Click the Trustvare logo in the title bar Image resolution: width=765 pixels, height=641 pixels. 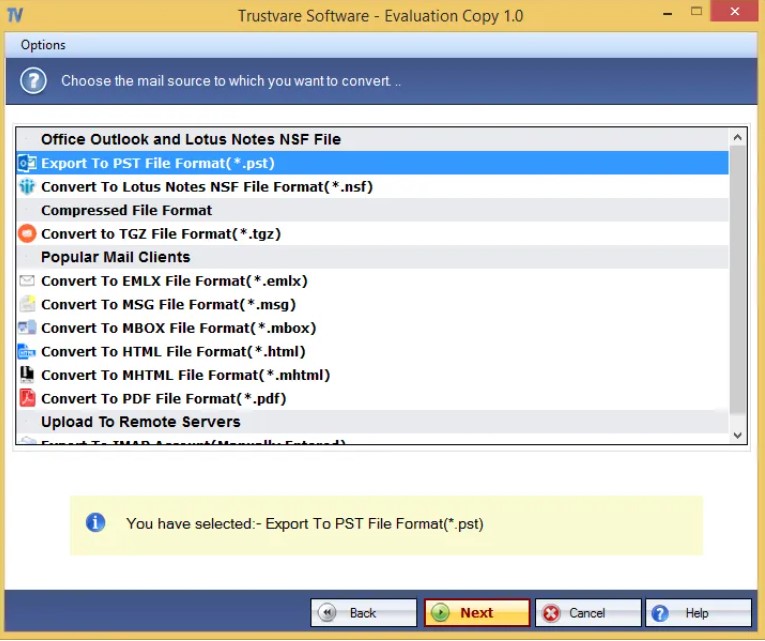[15, 15]
